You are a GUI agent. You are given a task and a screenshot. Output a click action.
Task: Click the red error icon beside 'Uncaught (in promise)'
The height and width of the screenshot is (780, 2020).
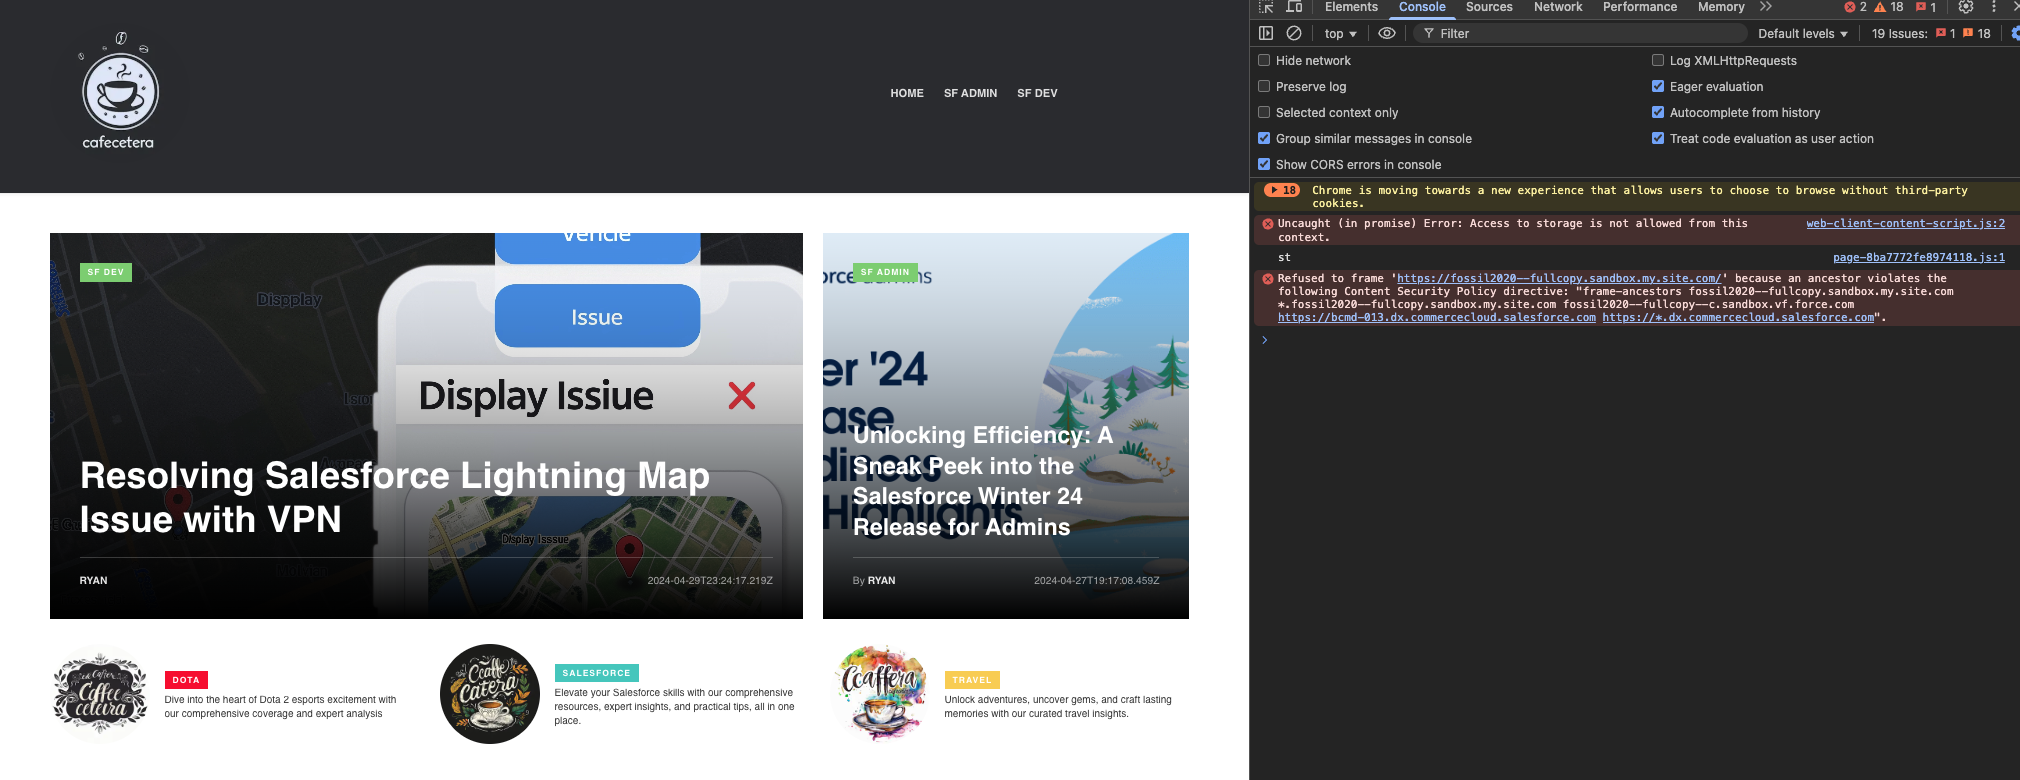tap(1268, 224)
